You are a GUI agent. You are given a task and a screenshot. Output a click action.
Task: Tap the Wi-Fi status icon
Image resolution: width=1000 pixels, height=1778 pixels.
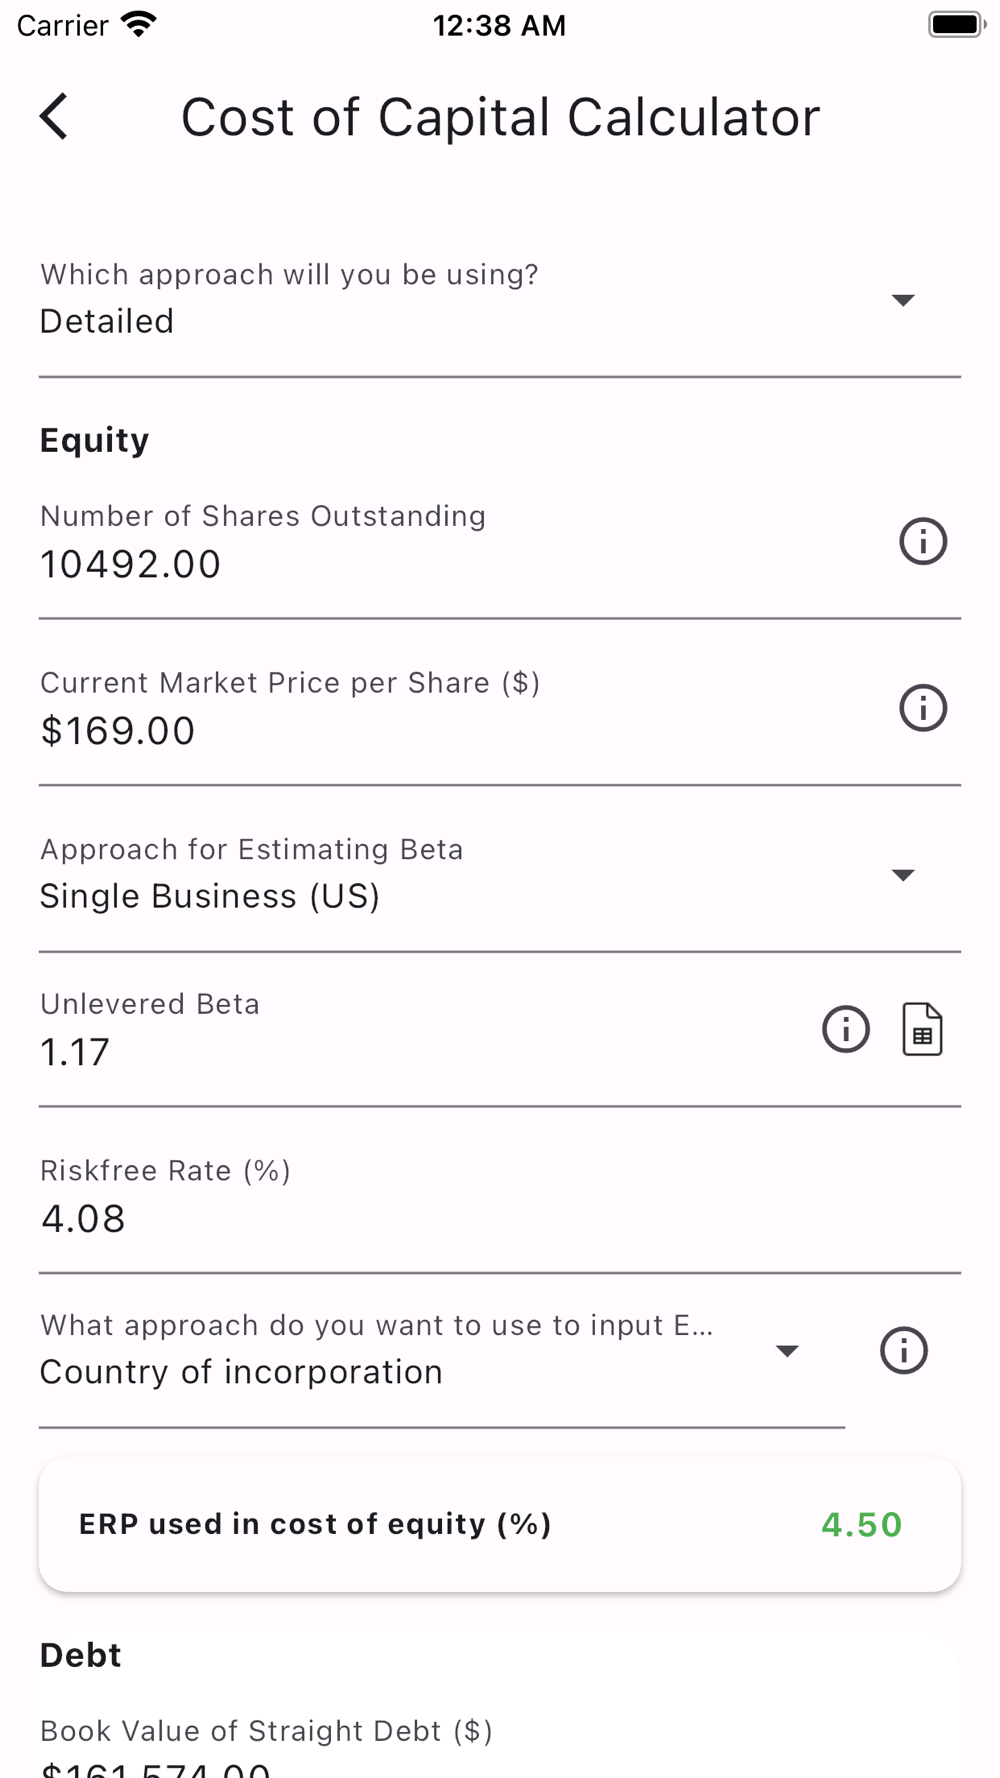(139, 24)
